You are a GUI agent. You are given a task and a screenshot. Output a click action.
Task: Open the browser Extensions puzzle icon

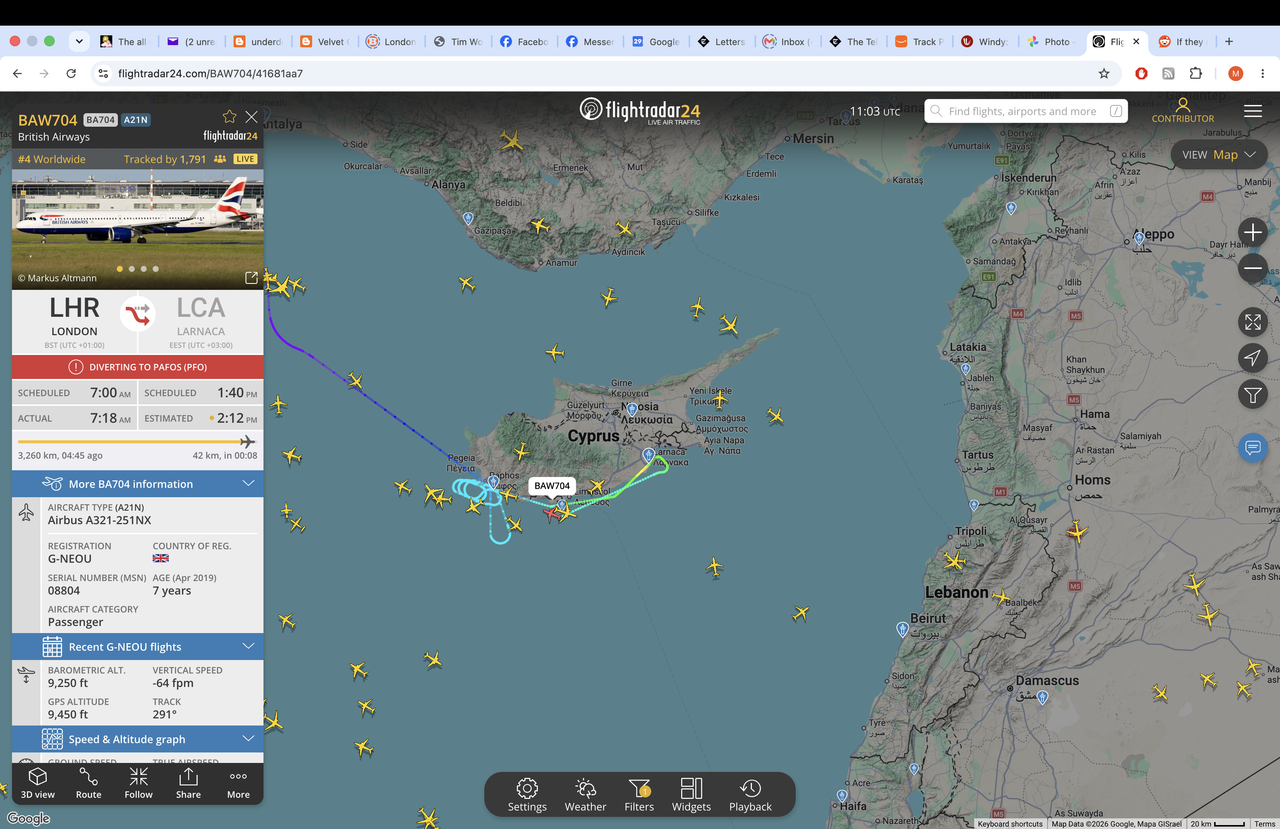1196,73
